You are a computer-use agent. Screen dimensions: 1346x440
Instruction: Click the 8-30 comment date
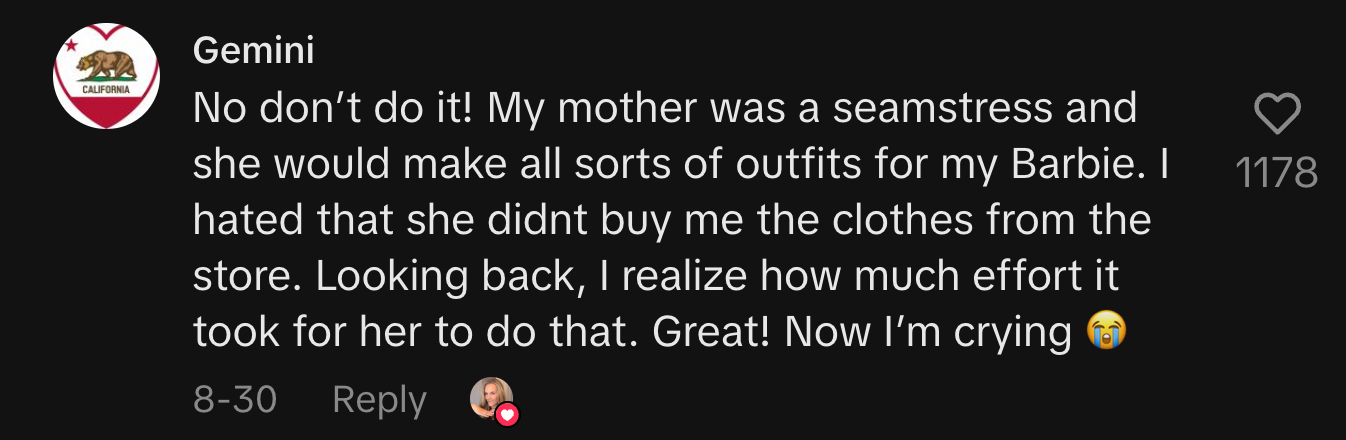click(x=235, y=400)
